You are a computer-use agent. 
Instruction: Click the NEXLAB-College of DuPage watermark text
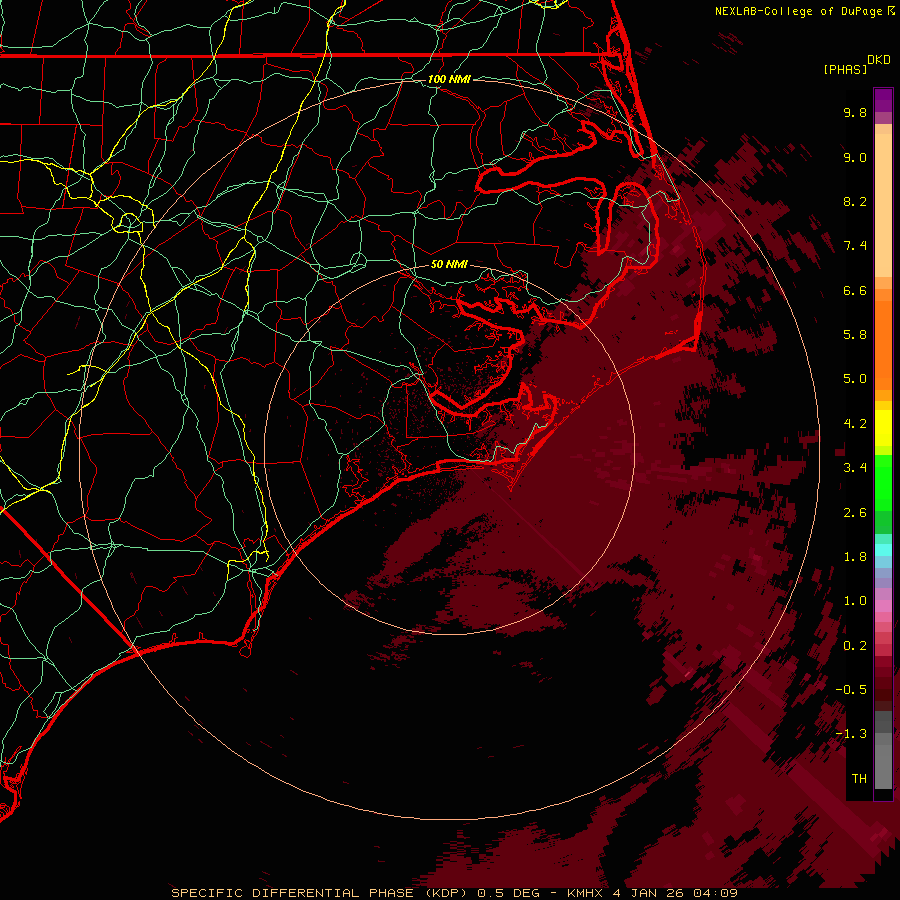(x=798, y=11)
